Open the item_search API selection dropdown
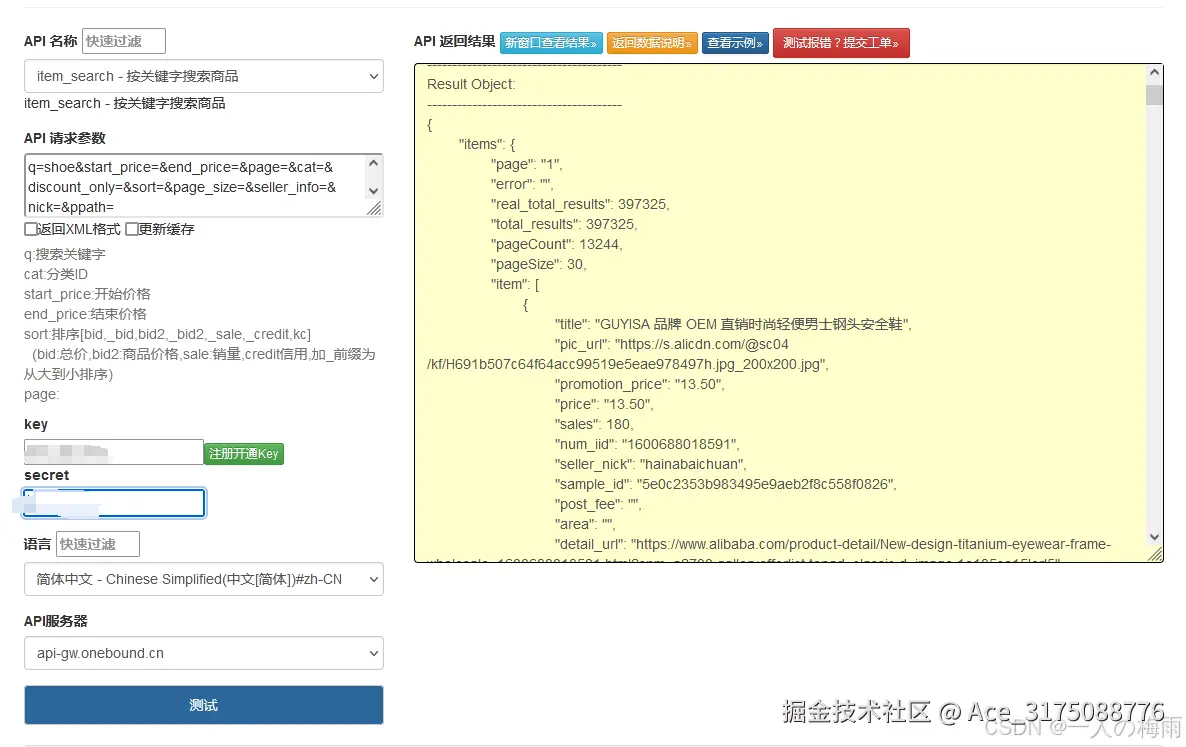This screenshot has width=1186, height=747. pyautogui.click(x=203, y=76)
